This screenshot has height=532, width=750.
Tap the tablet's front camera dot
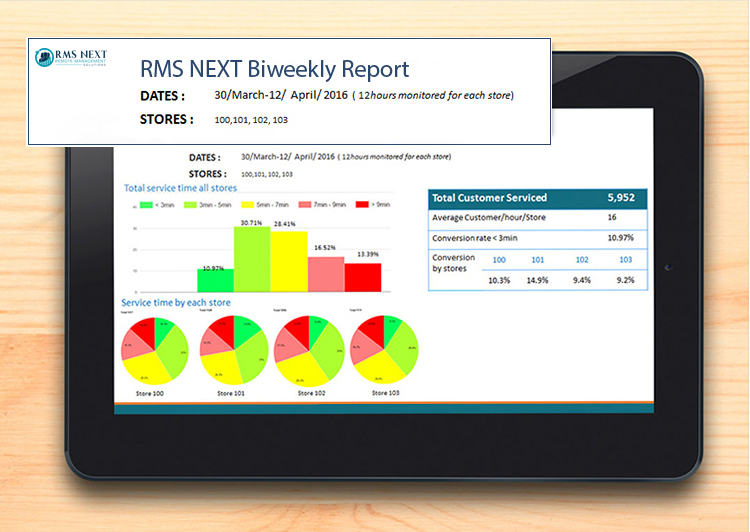tap(668, 267)
